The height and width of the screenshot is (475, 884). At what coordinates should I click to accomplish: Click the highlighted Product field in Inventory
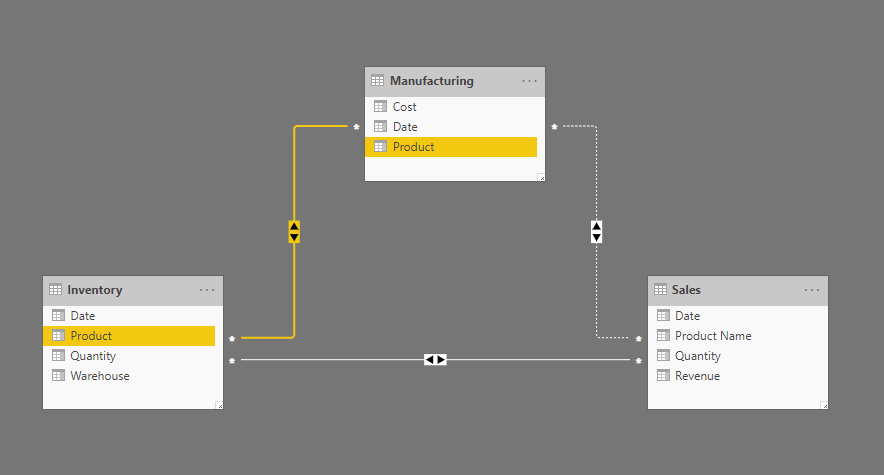(x=91, y=336)
